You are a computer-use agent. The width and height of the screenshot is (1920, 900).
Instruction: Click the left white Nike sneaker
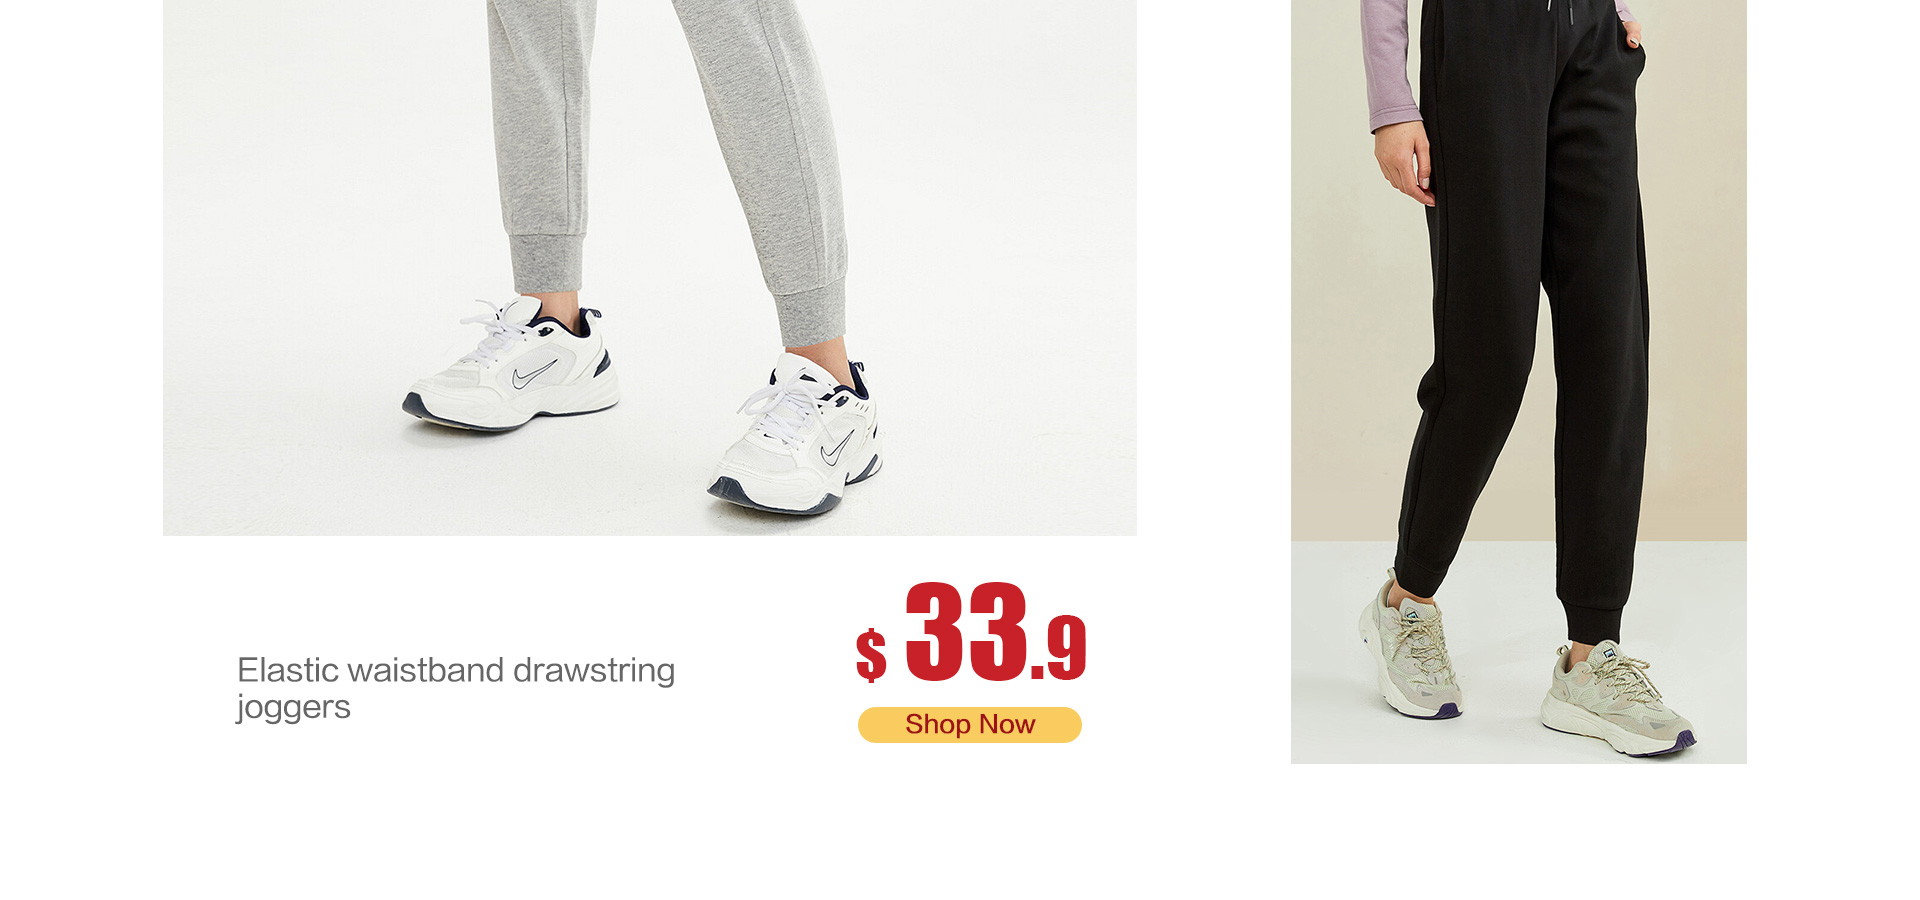[x=510, y=364]
